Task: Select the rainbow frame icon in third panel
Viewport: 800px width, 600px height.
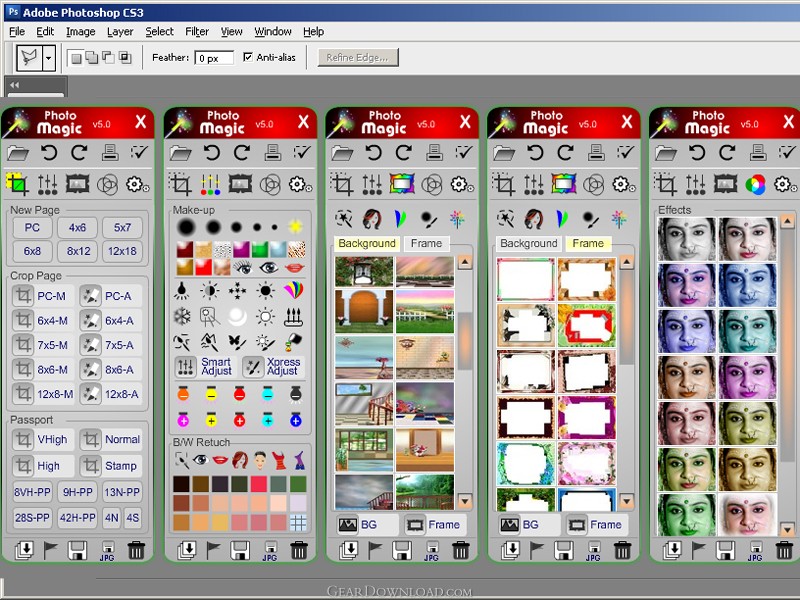Action: pos(402,184)
